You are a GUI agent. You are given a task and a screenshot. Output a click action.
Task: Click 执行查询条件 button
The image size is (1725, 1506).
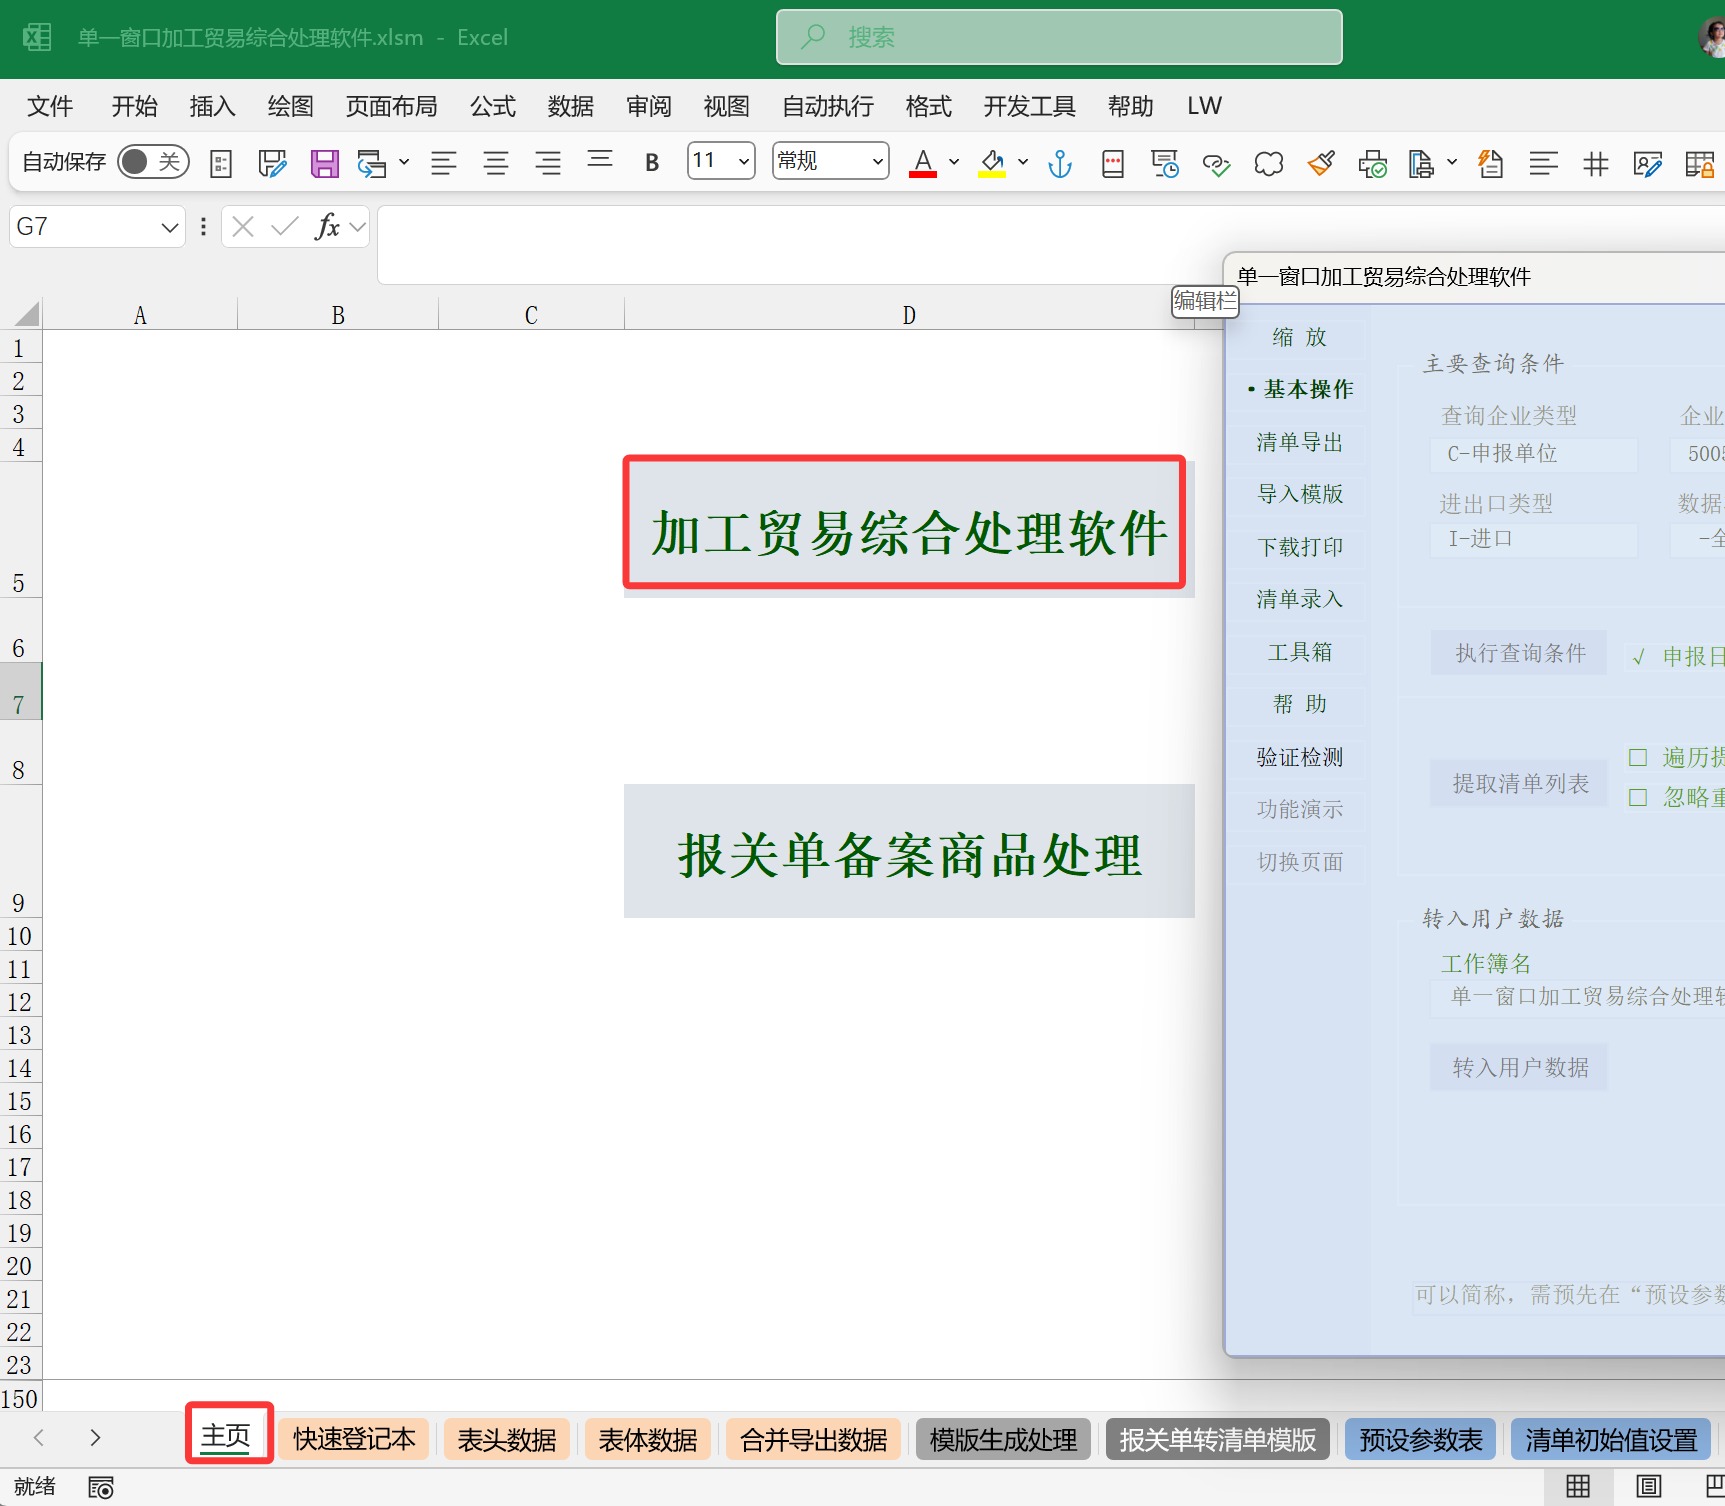1520,653
